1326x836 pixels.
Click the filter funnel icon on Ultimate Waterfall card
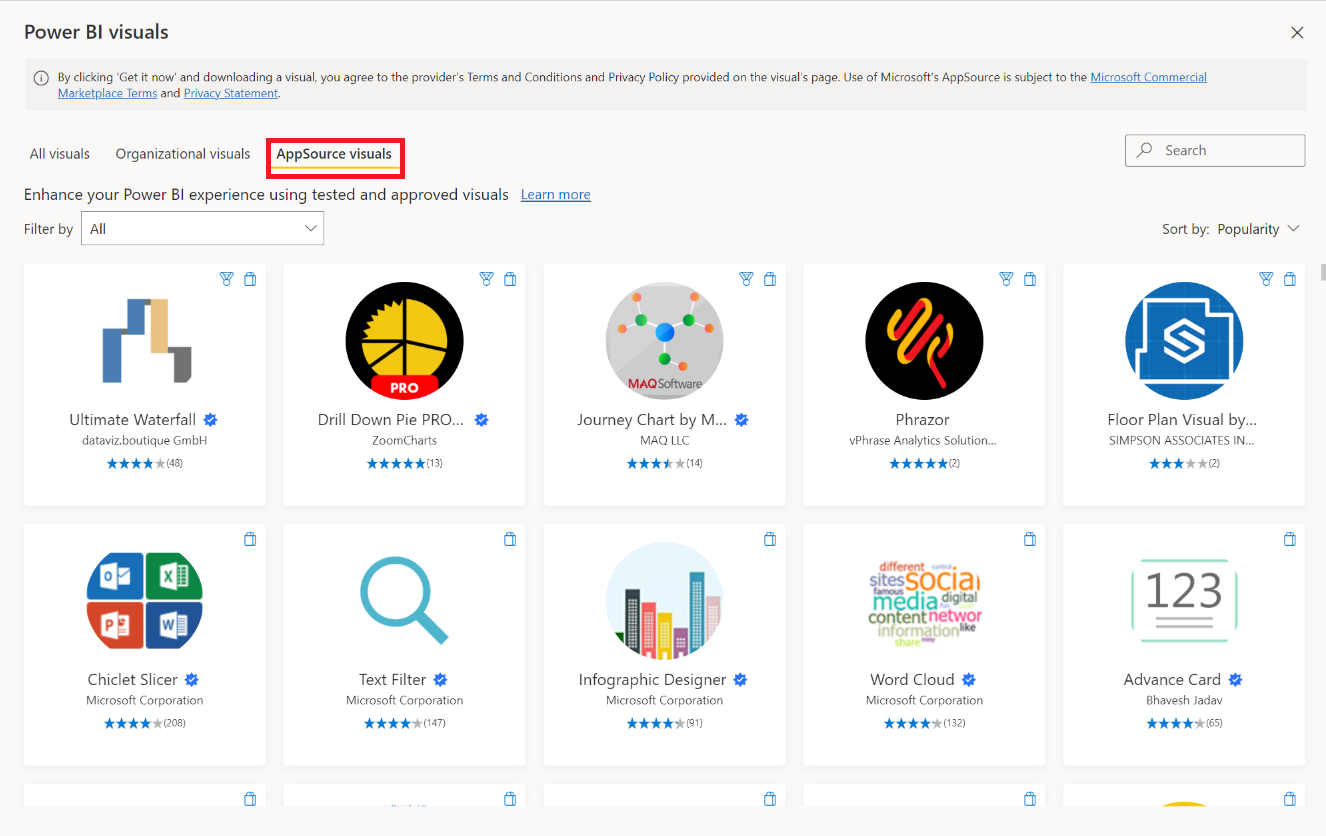pyautogui.click(x=226, y=279)
